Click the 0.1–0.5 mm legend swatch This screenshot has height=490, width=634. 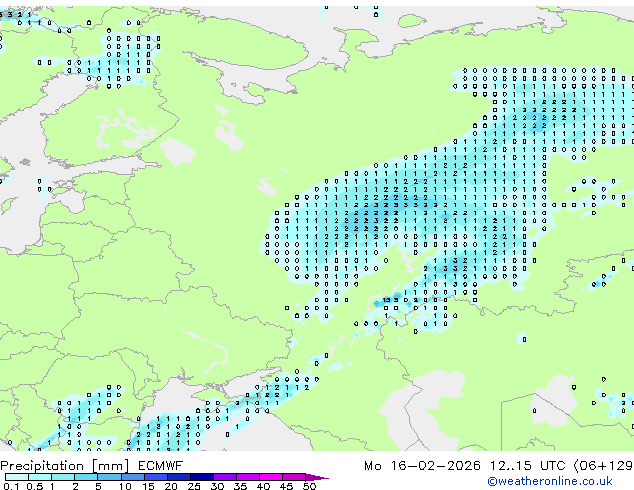(x=17, y=477)
